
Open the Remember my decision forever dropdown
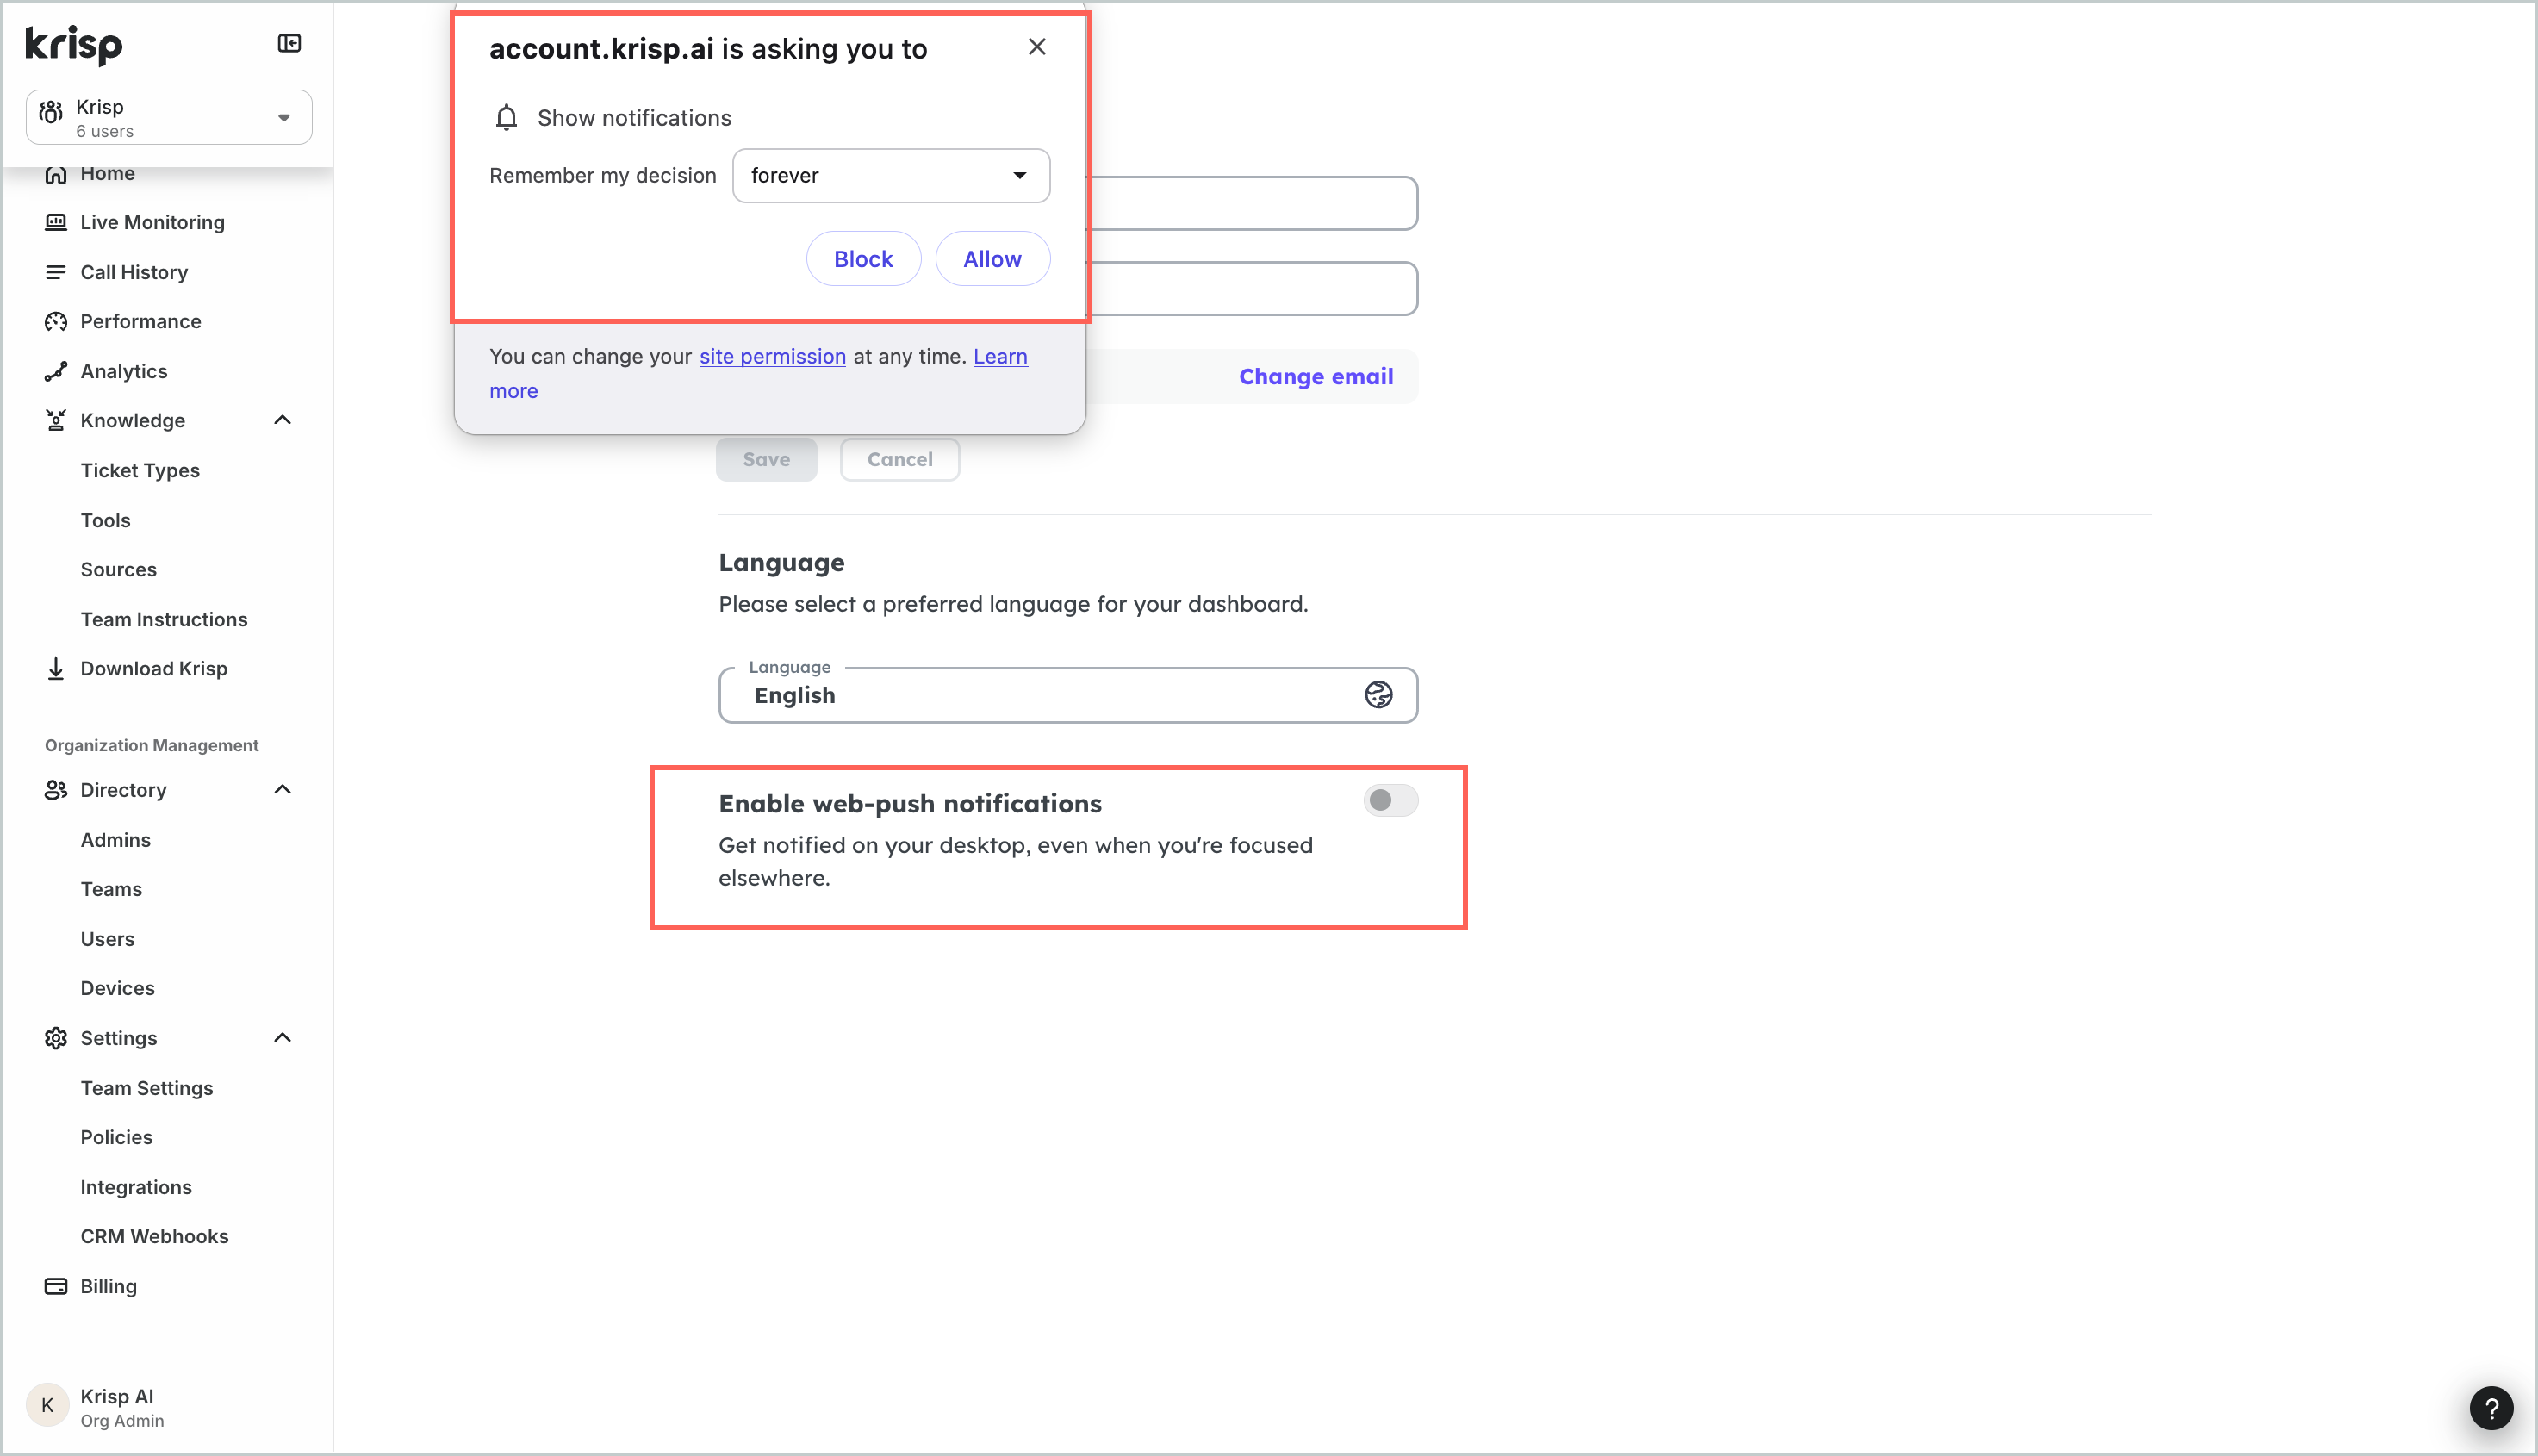coord(891,176)
